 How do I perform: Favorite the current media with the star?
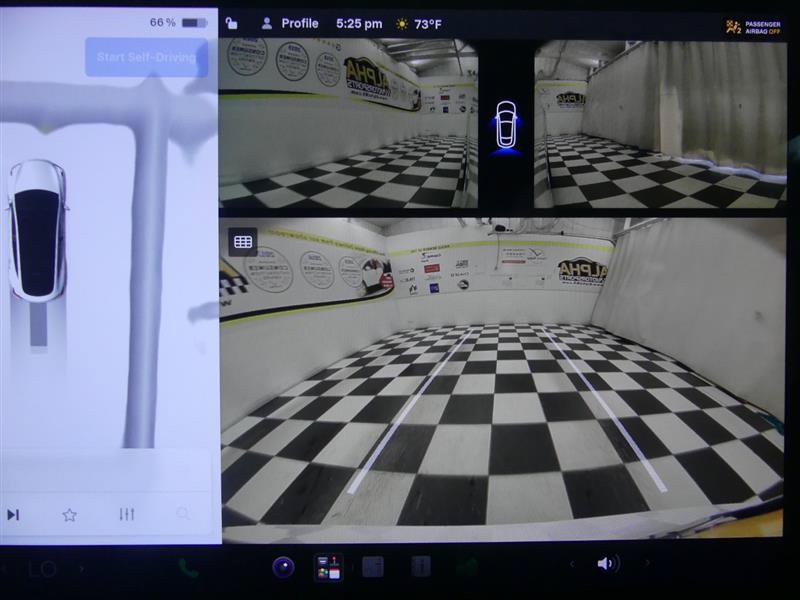coord(69,515)
